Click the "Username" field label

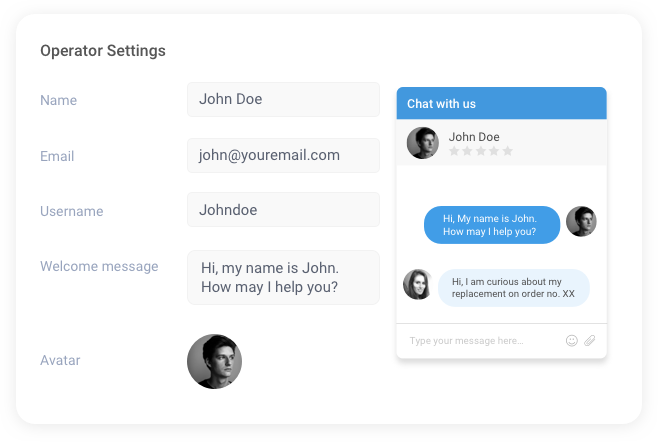72,211
